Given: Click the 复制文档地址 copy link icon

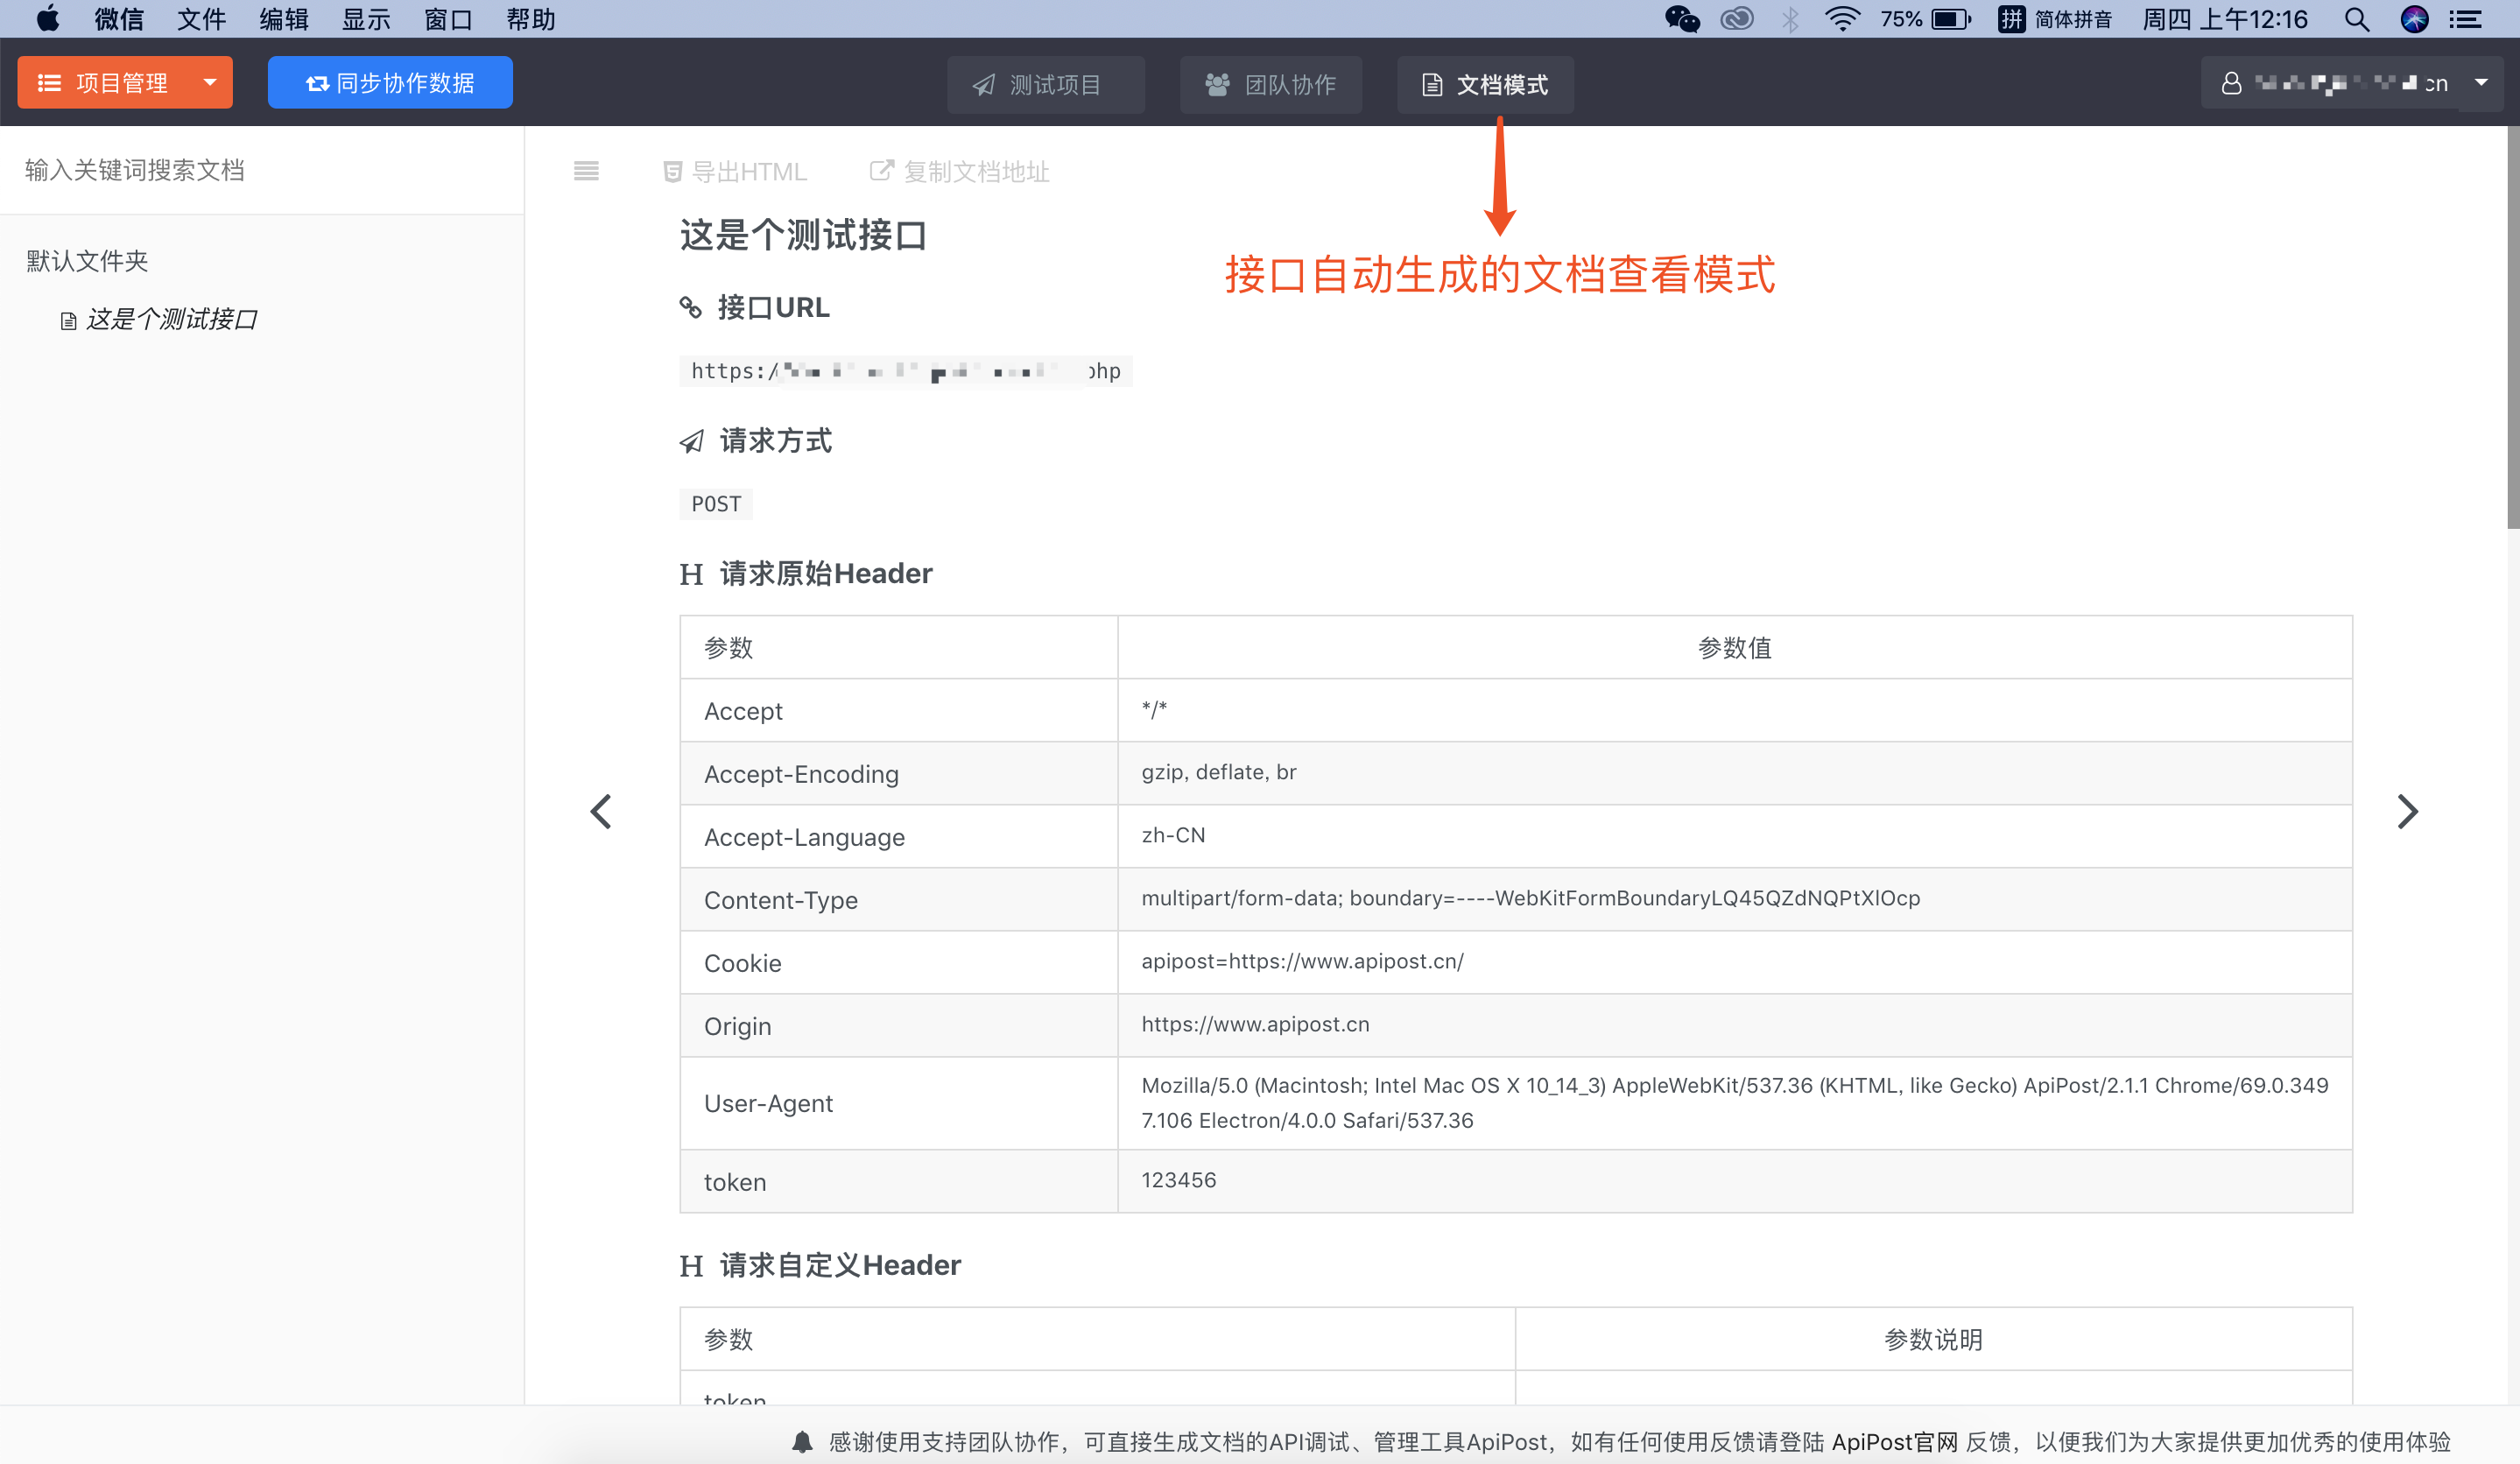Looking at the screenshot, I should coord(880,171).
